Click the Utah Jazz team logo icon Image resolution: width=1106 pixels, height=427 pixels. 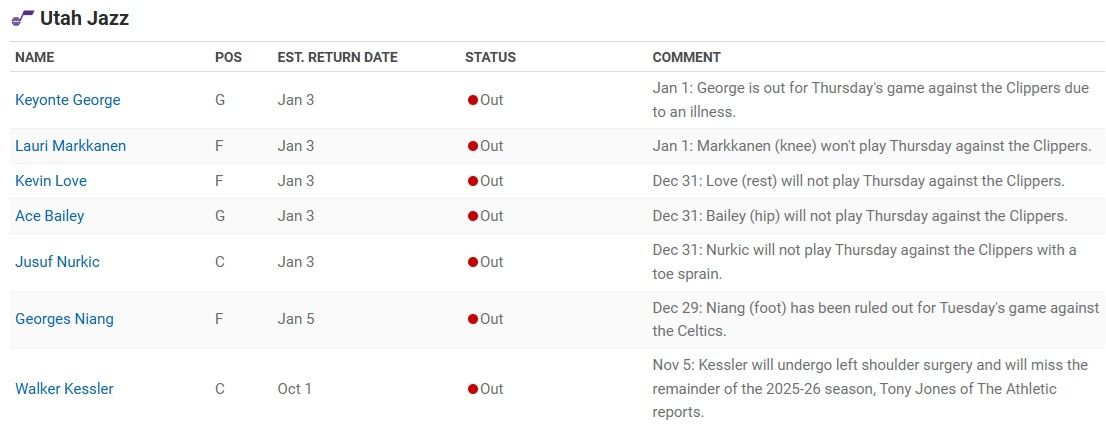click(x=23, y=19)
